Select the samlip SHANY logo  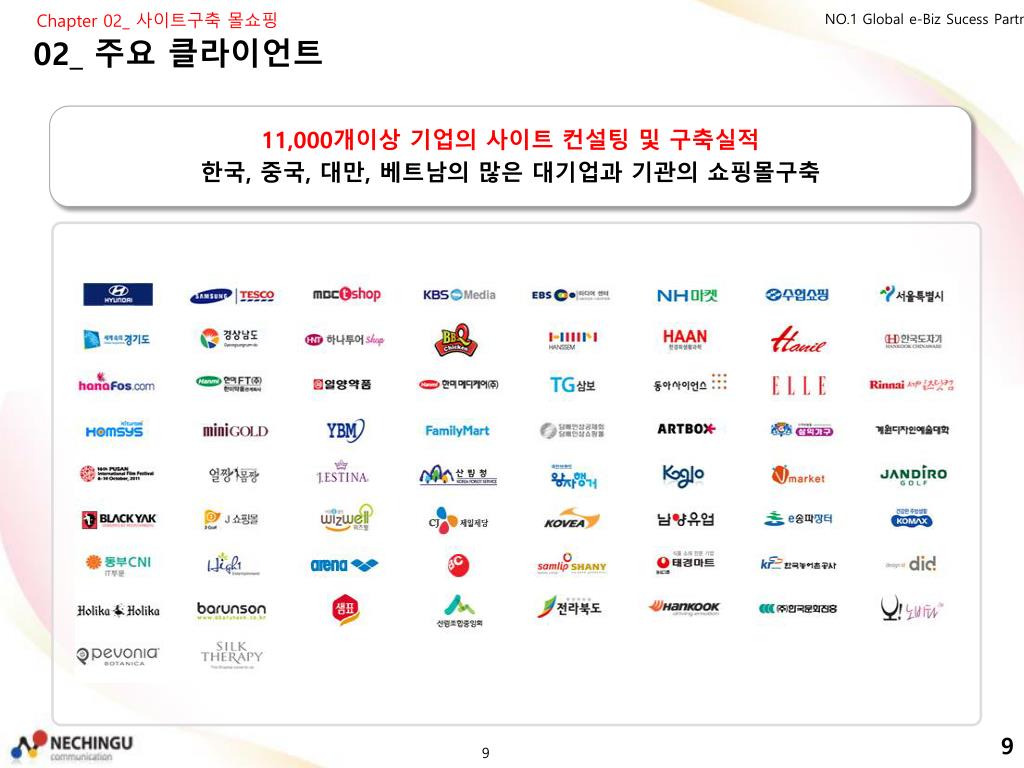(x=571, y=564)
